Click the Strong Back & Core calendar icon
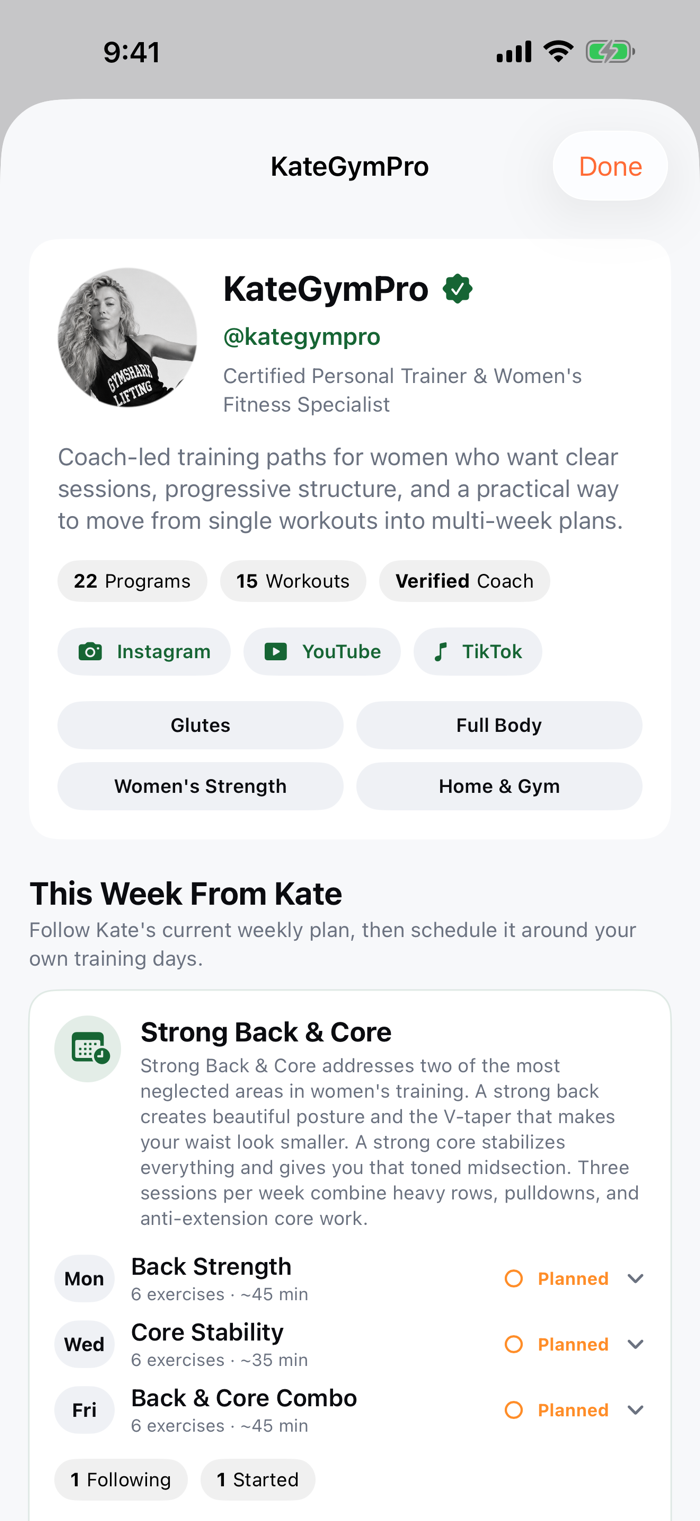This screenshot has height=1521, width=700. [x=88, y=1049]
